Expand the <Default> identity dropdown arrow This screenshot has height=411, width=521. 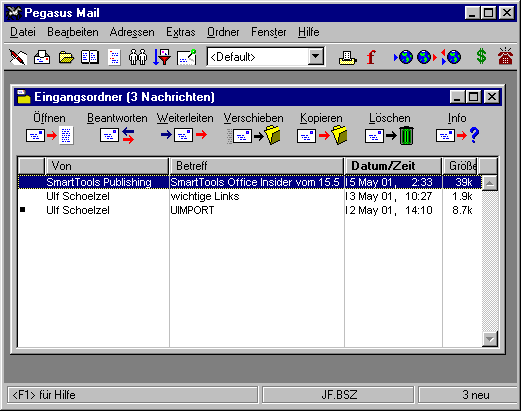click(315, 57)
